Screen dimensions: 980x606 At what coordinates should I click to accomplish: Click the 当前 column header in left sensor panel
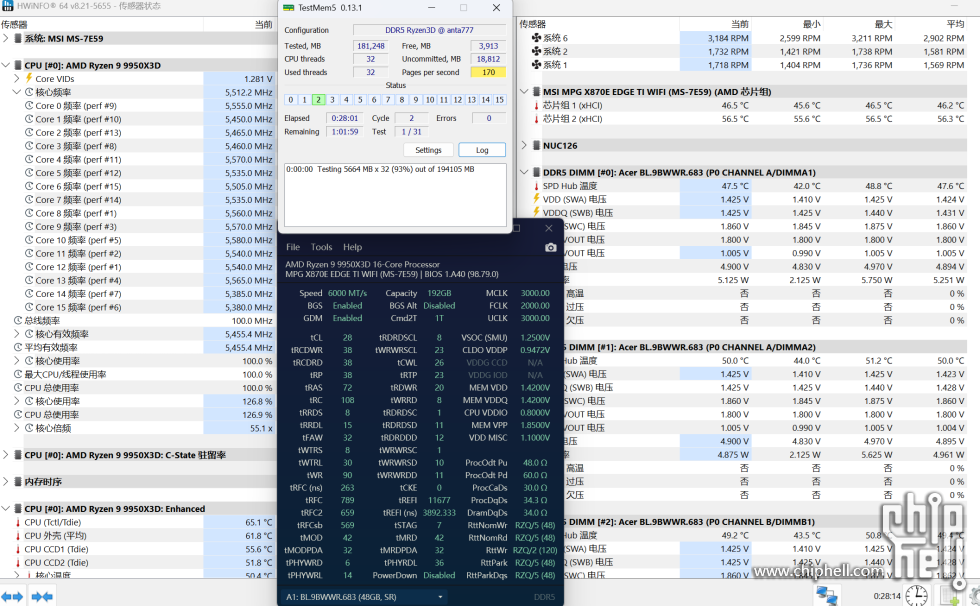[x=263, y=24]
